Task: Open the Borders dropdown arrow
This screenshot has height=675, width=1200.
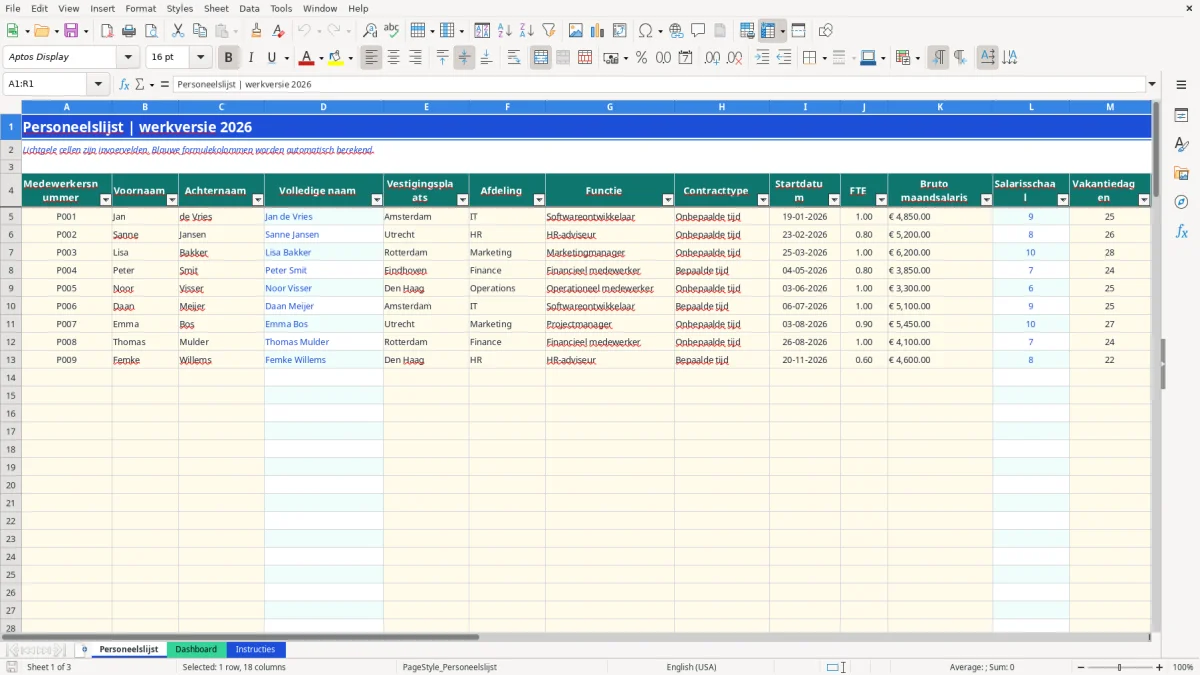Action: point(824,58)
